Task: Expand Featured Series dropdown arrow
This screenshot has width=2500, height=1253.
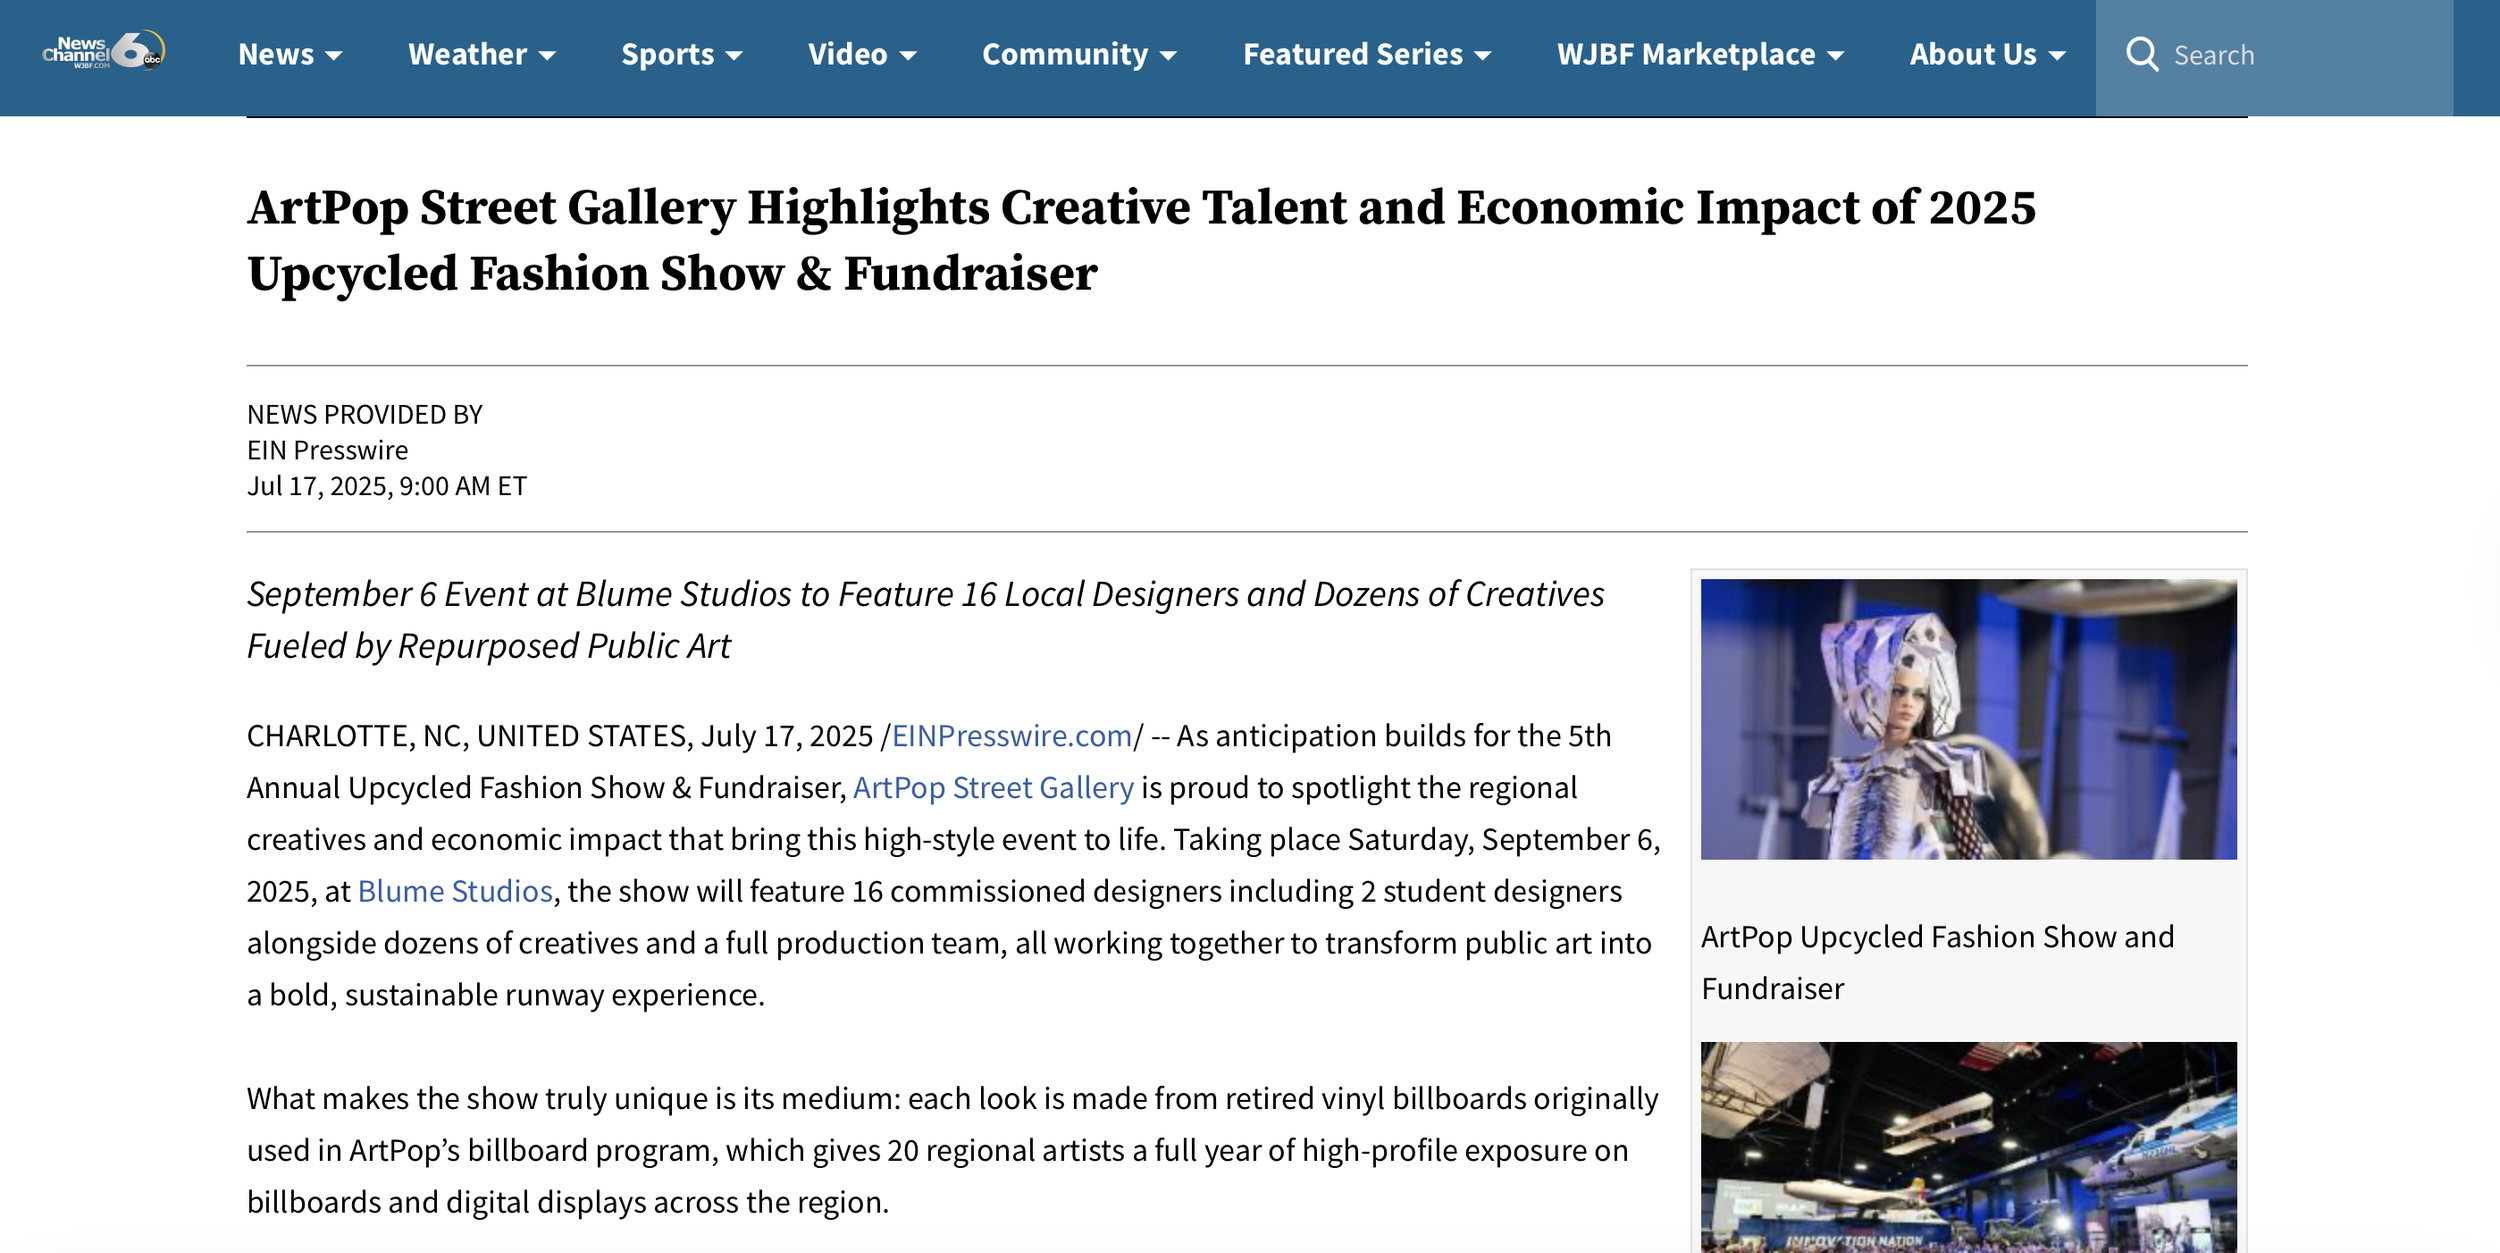Action: (1483, 56)
